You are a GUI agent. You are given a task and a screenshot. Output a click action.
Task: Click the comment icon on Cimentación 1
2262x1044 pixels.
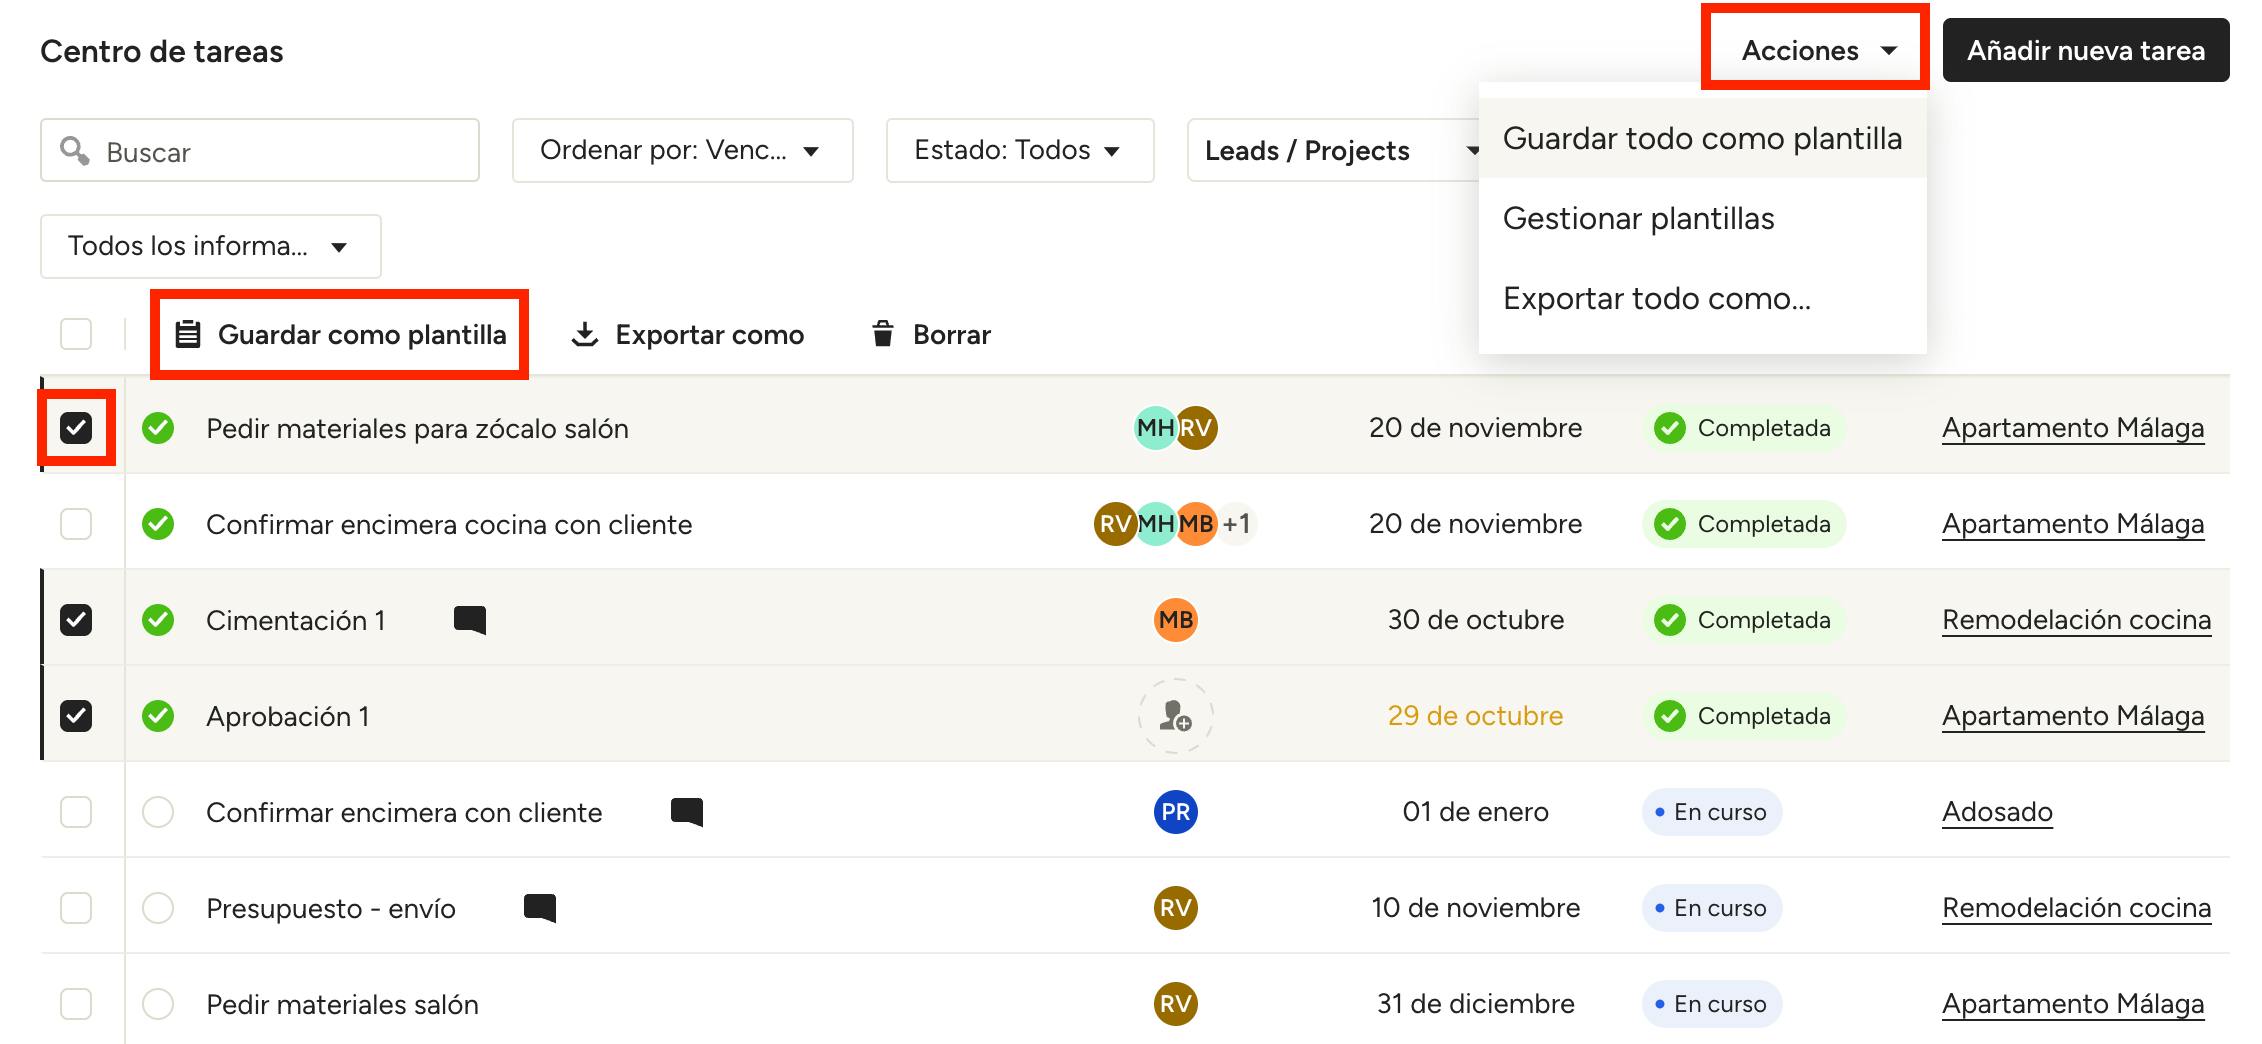click(469, 620)
